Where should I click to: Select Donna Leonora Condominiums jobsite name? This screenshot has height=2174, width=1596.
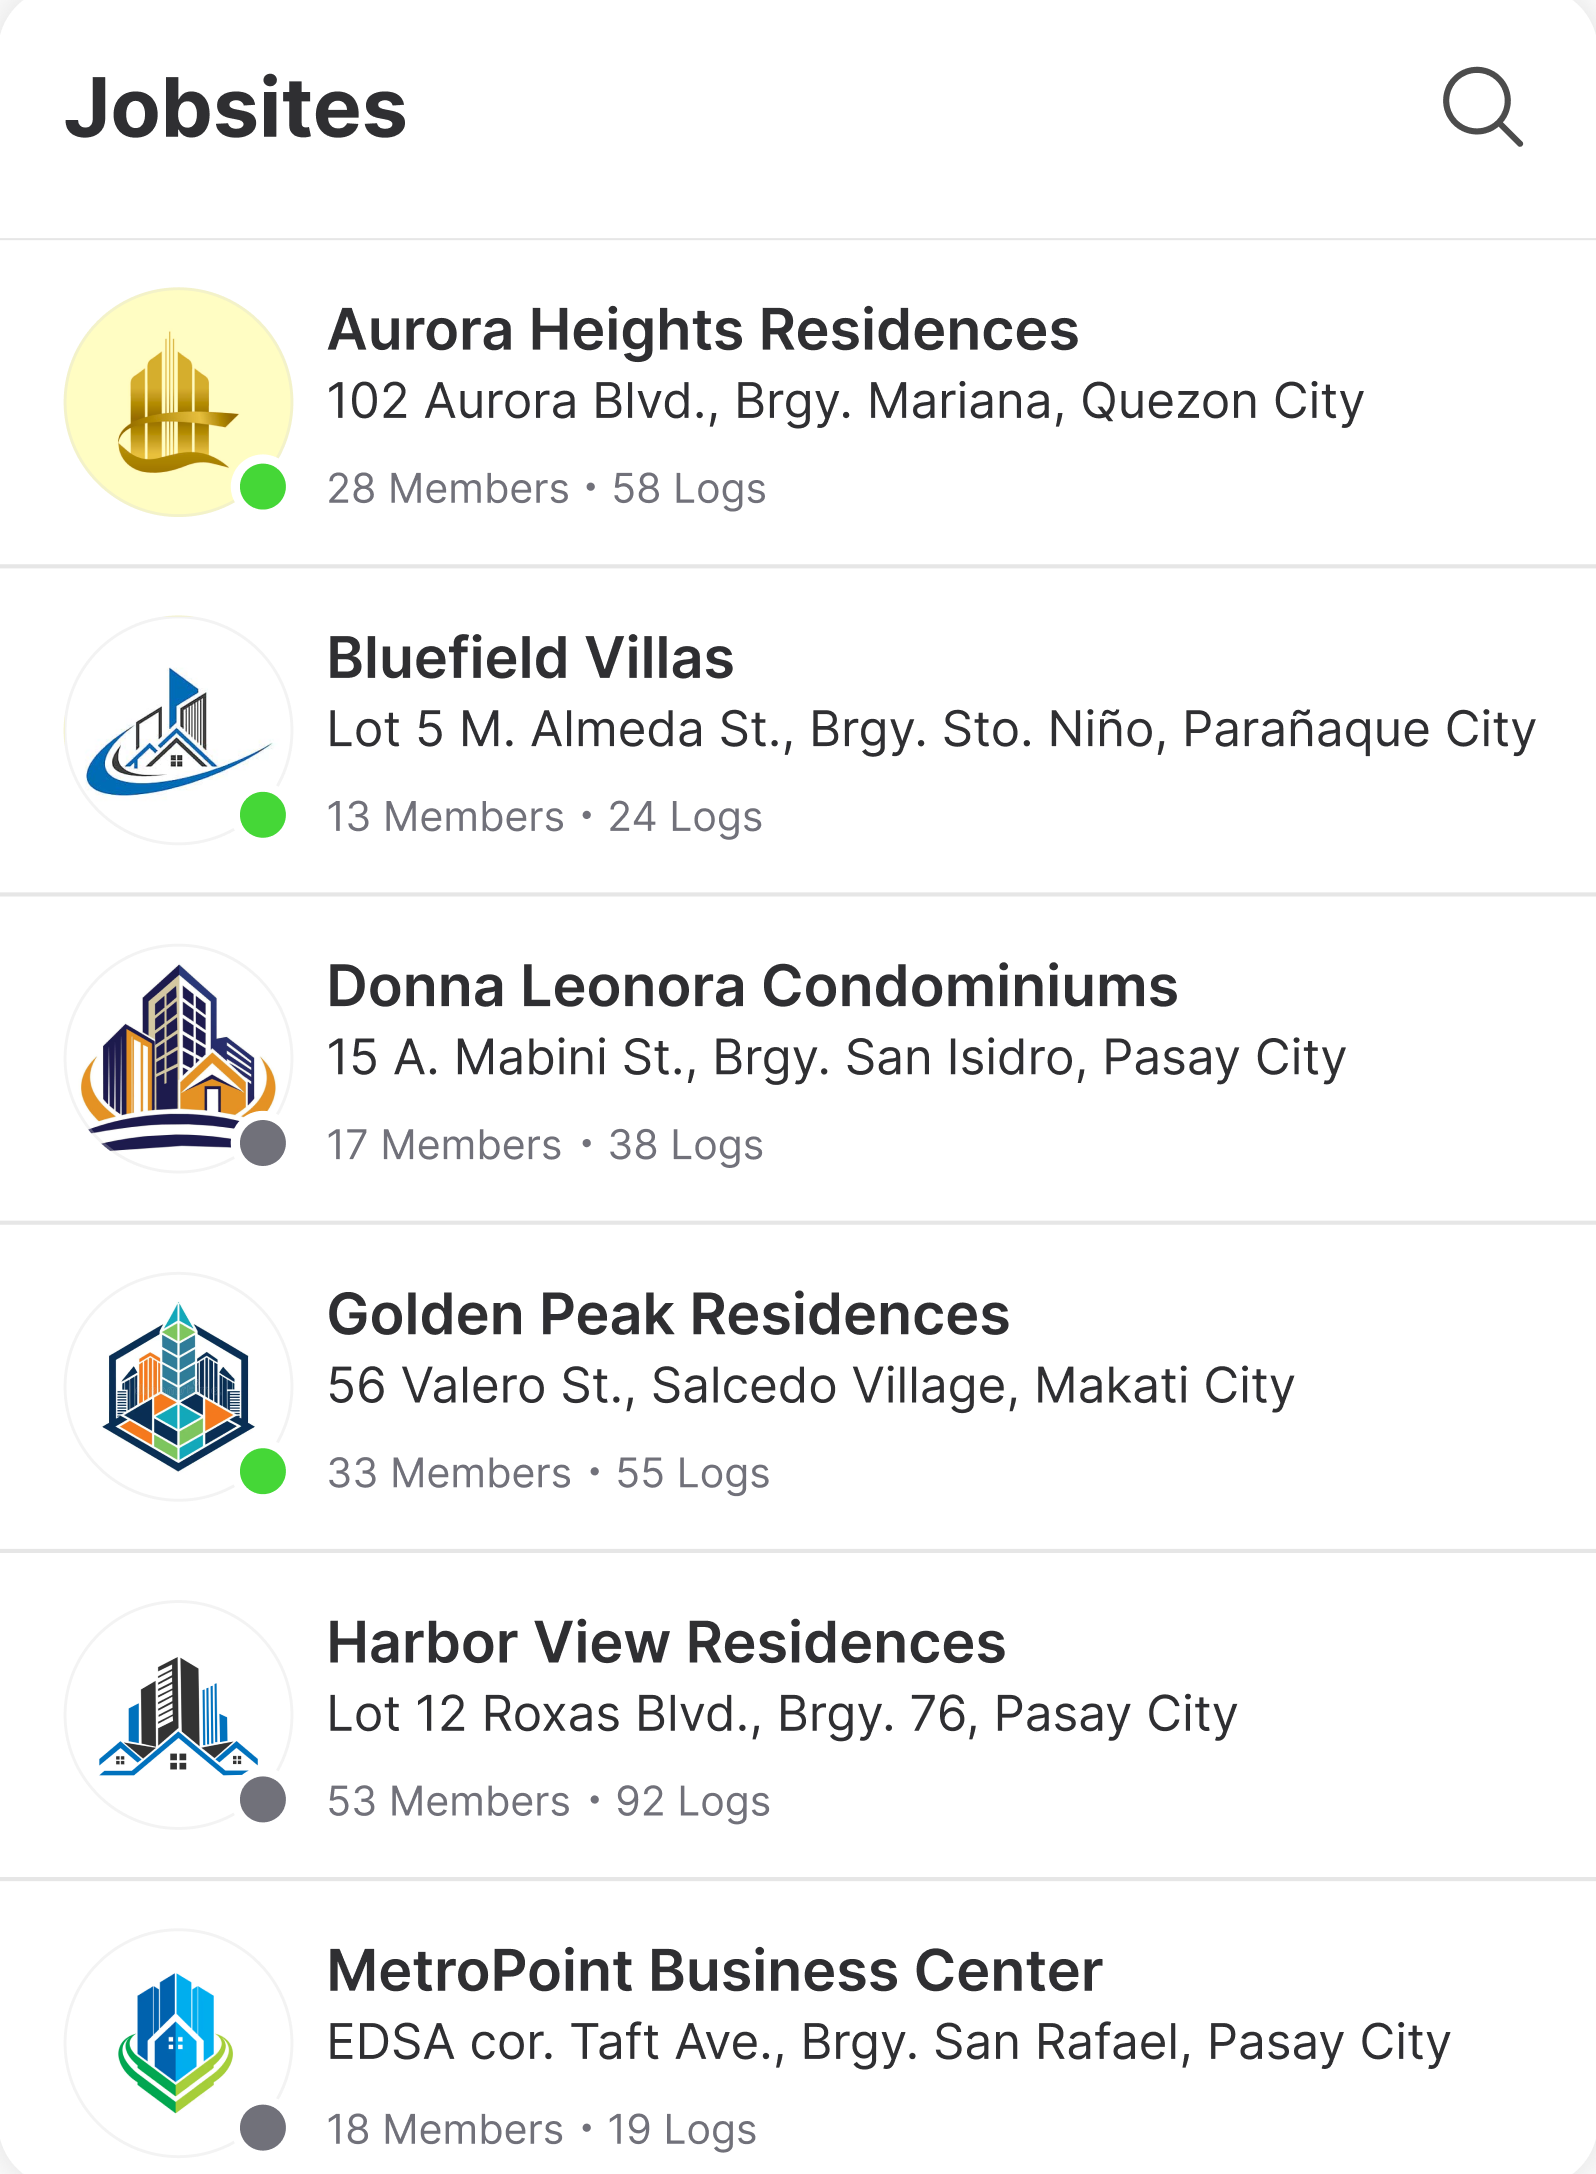[x=752, y=986]
